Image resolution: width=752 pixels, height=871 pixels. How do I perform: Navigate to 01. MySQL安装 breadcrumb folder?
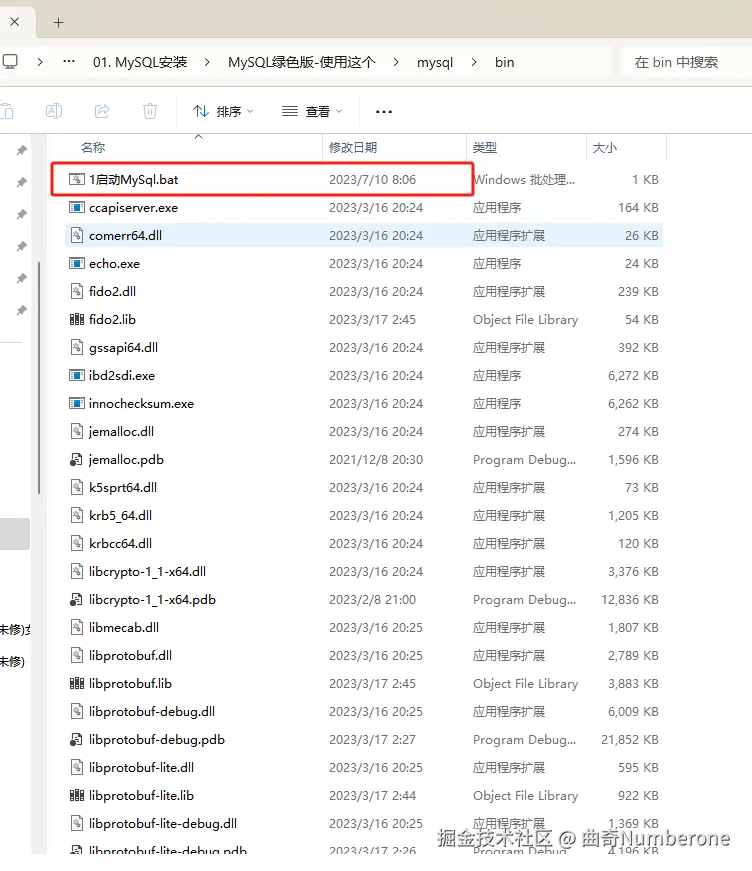(140, 62)
